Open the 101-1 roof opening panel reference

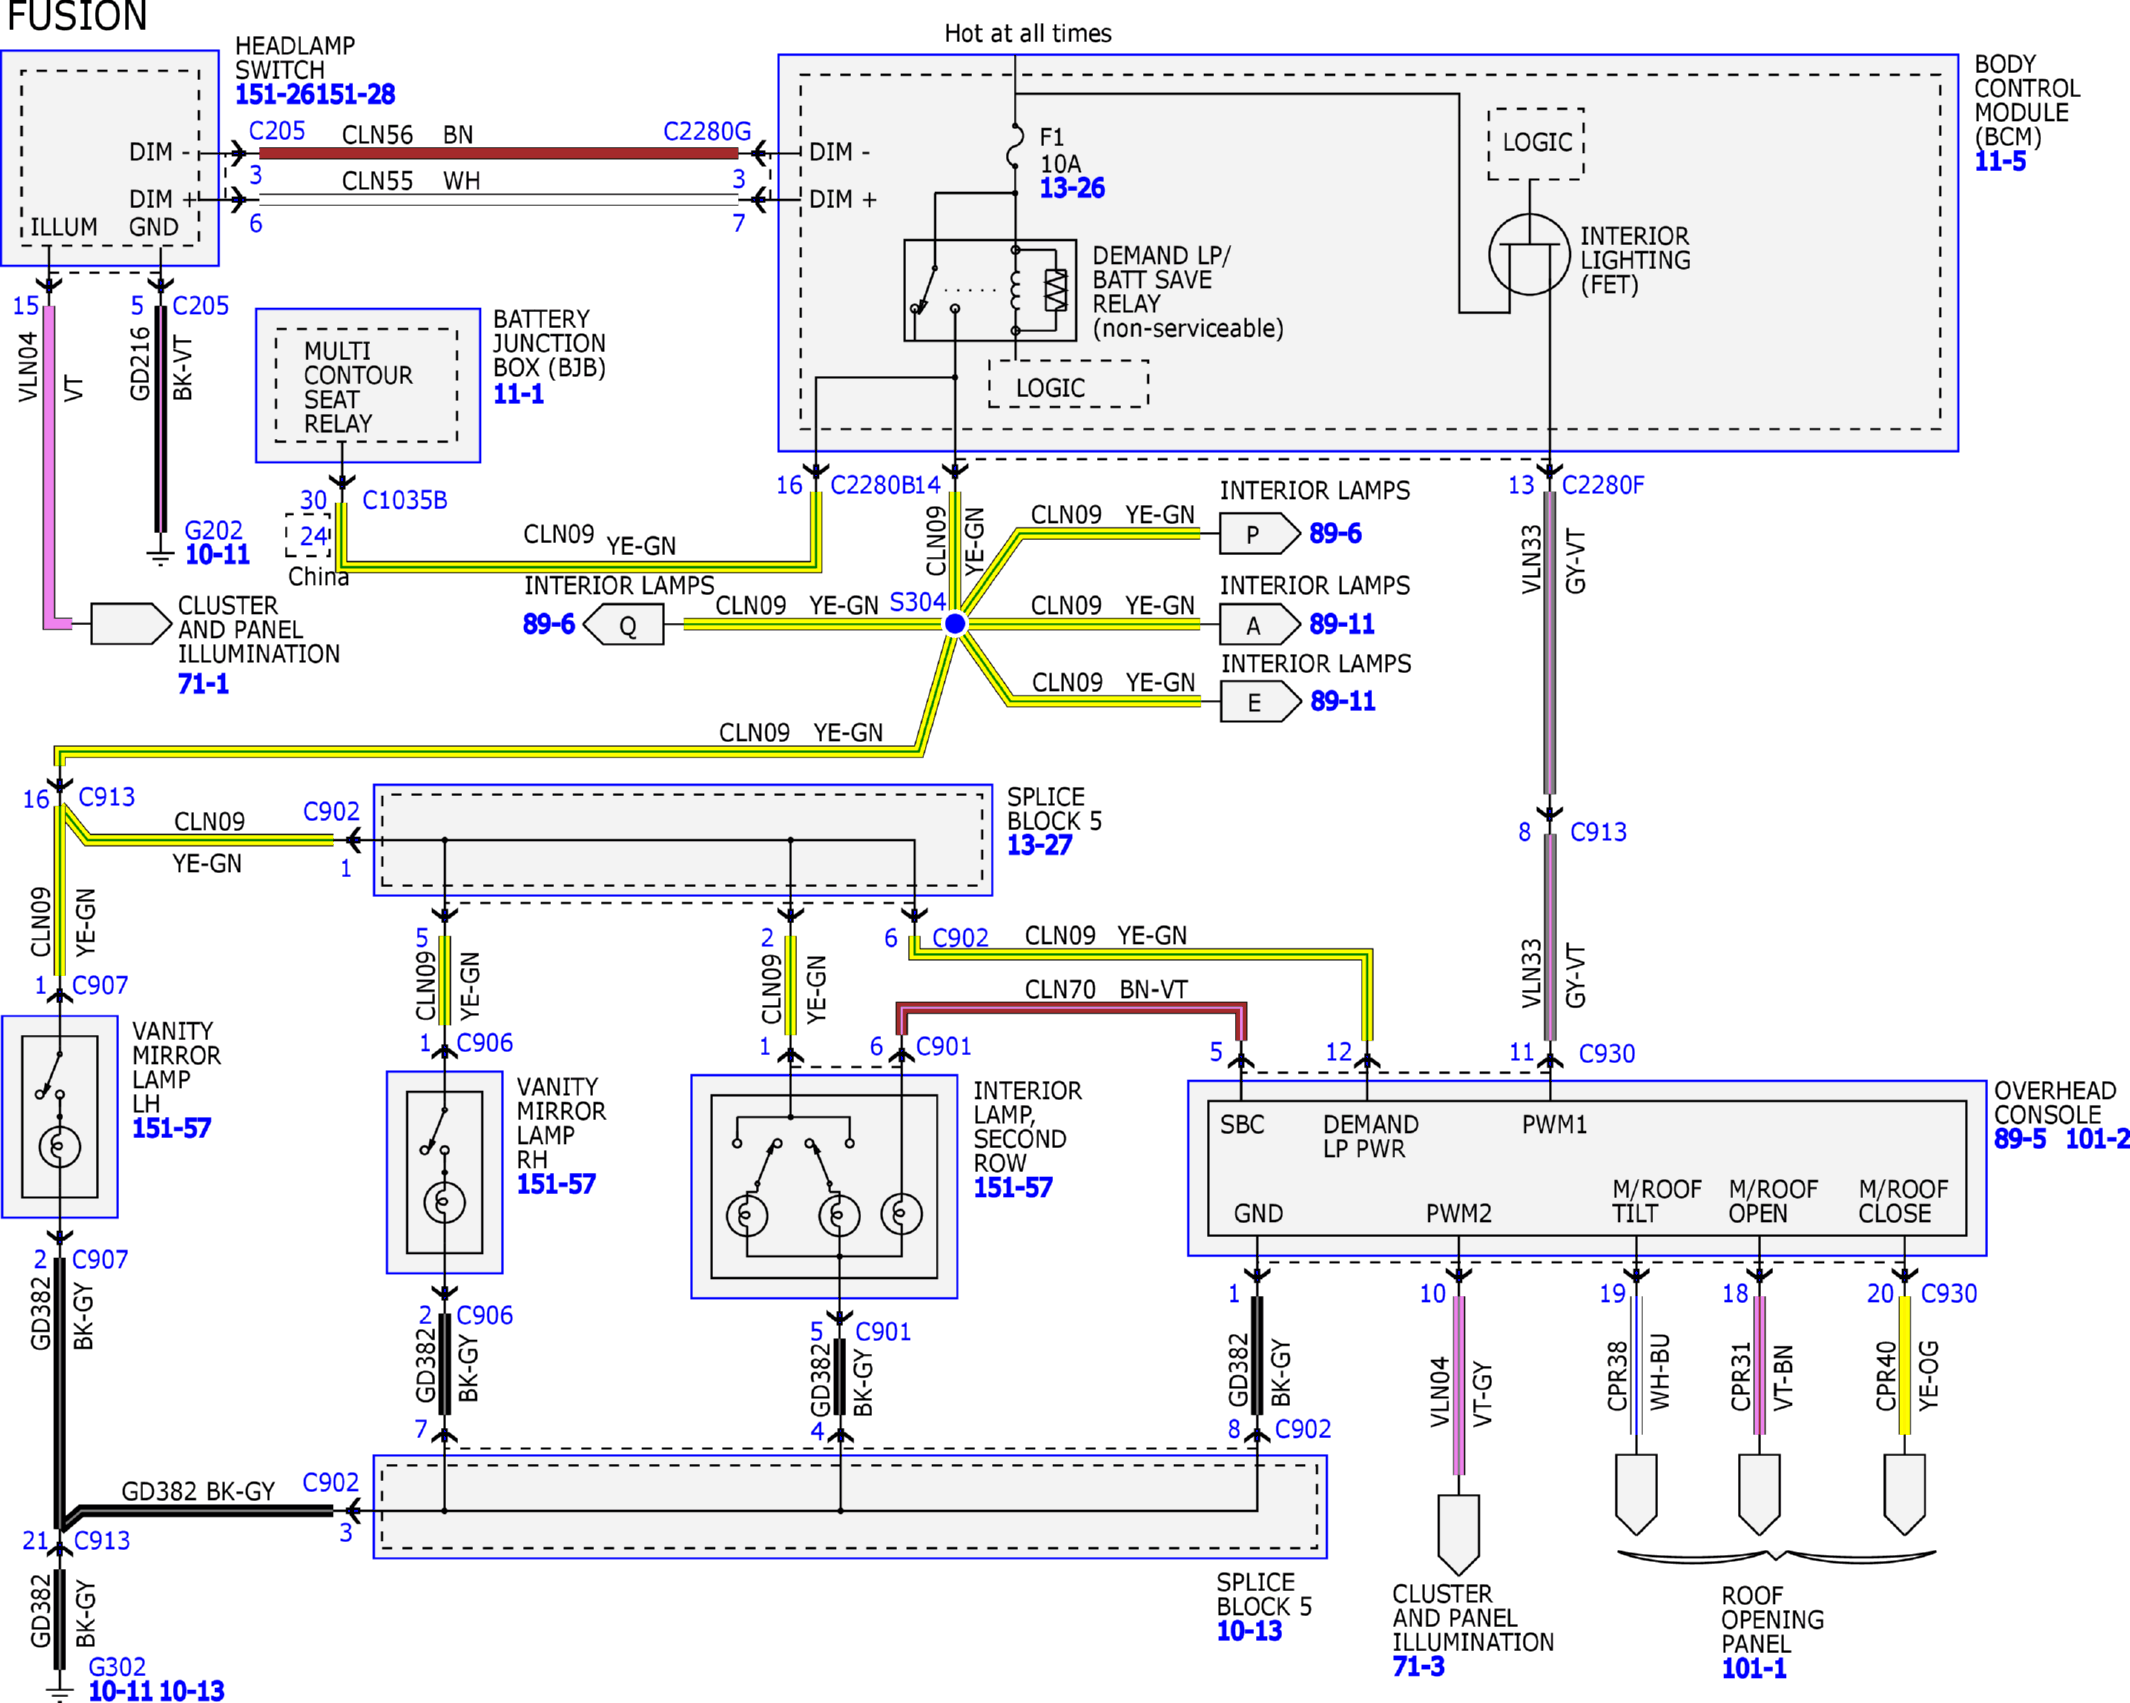click(1754, 1669)
